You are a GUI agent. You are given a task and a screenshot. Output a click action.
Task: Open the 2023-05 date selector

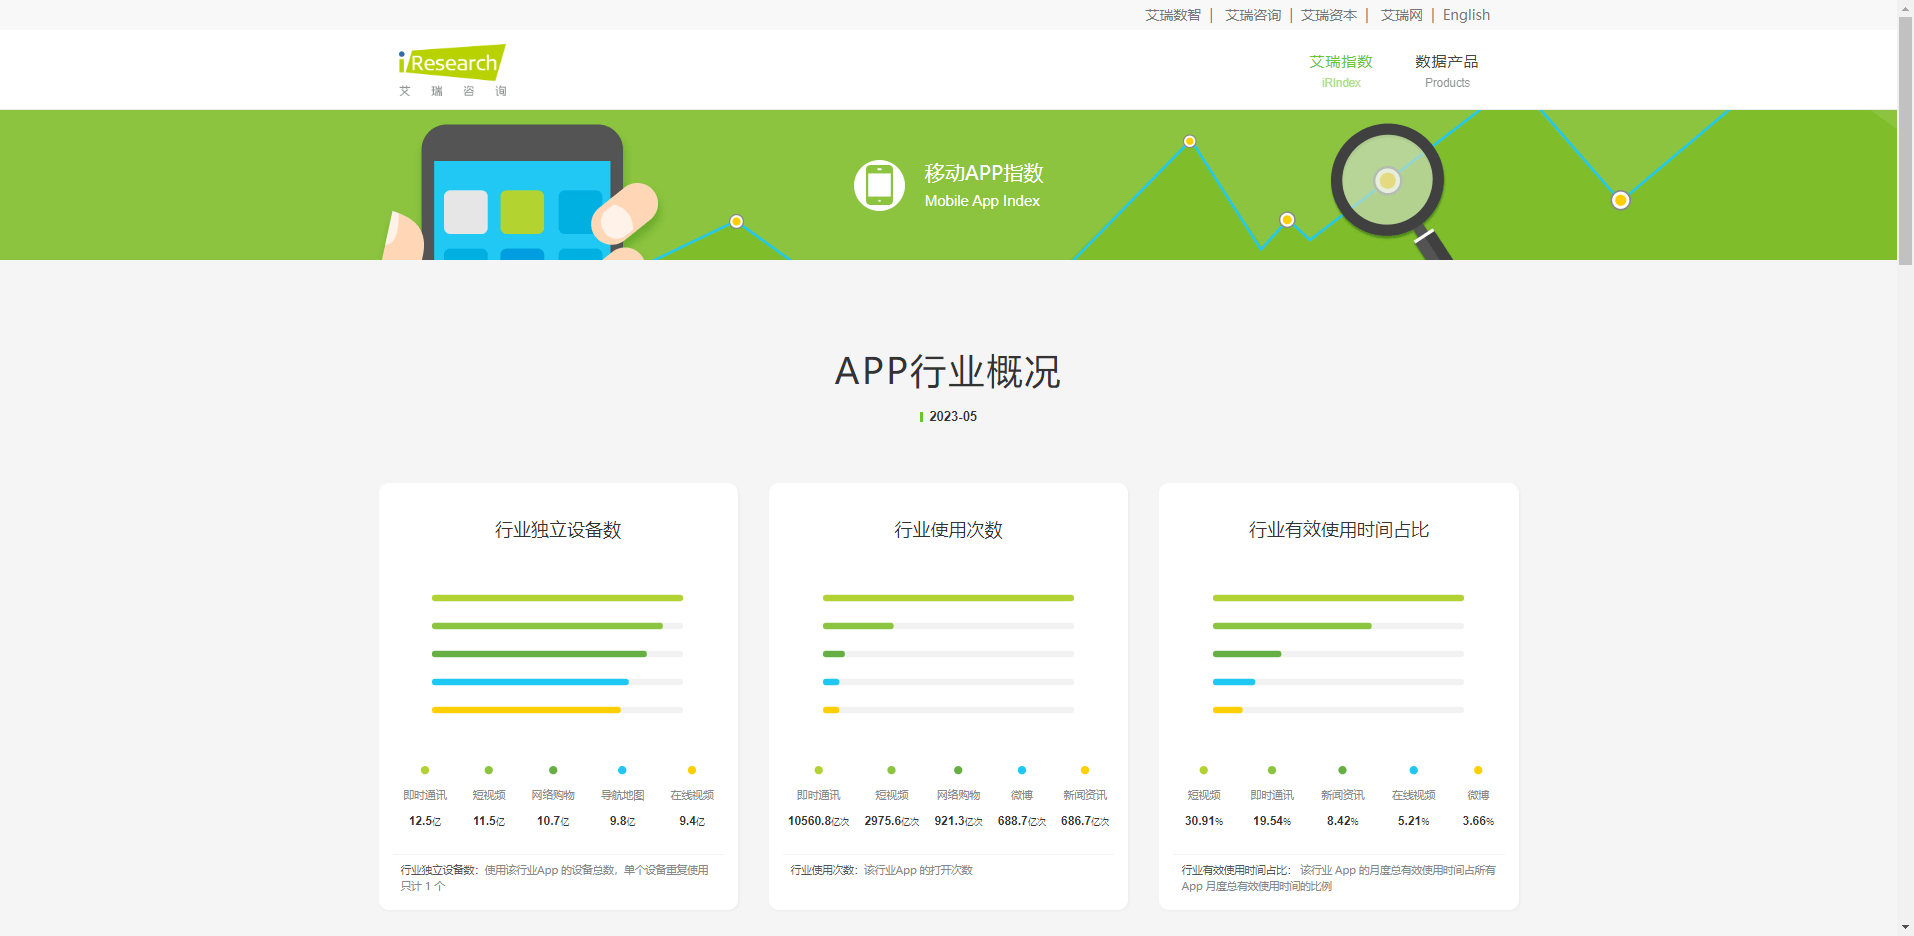pos(951,416)
